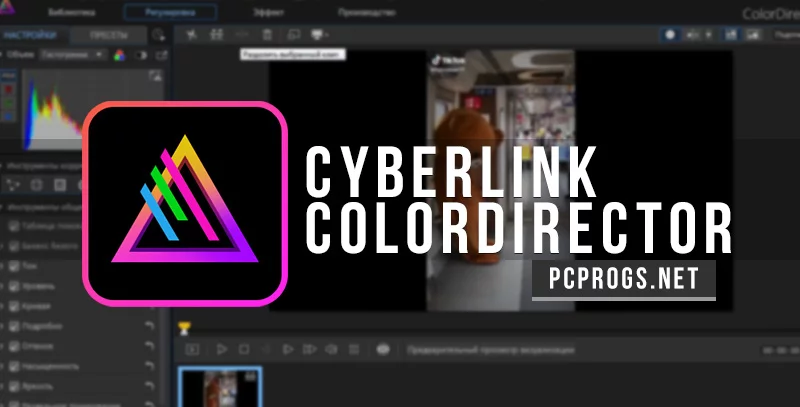
Task: Select the НАСТРОЙКИ sub-tab
Action: [x=31, y=35]
